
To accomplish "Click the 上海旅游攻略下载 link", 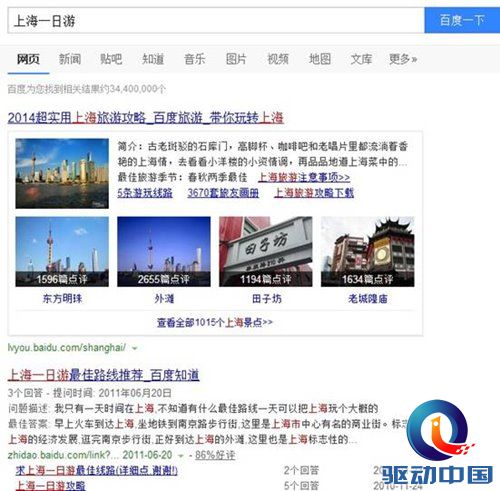I will tap(314, 193).
